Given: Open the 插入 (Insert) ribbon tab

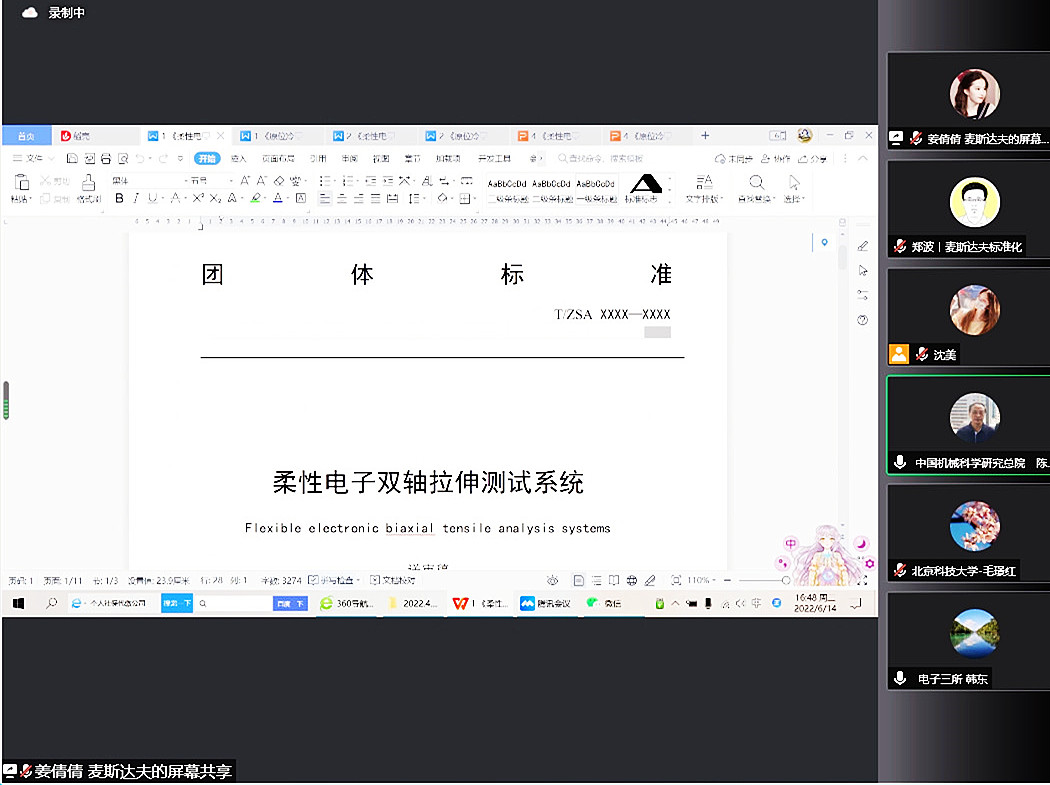Looking at the screenshot, I should tap(238, 159).
